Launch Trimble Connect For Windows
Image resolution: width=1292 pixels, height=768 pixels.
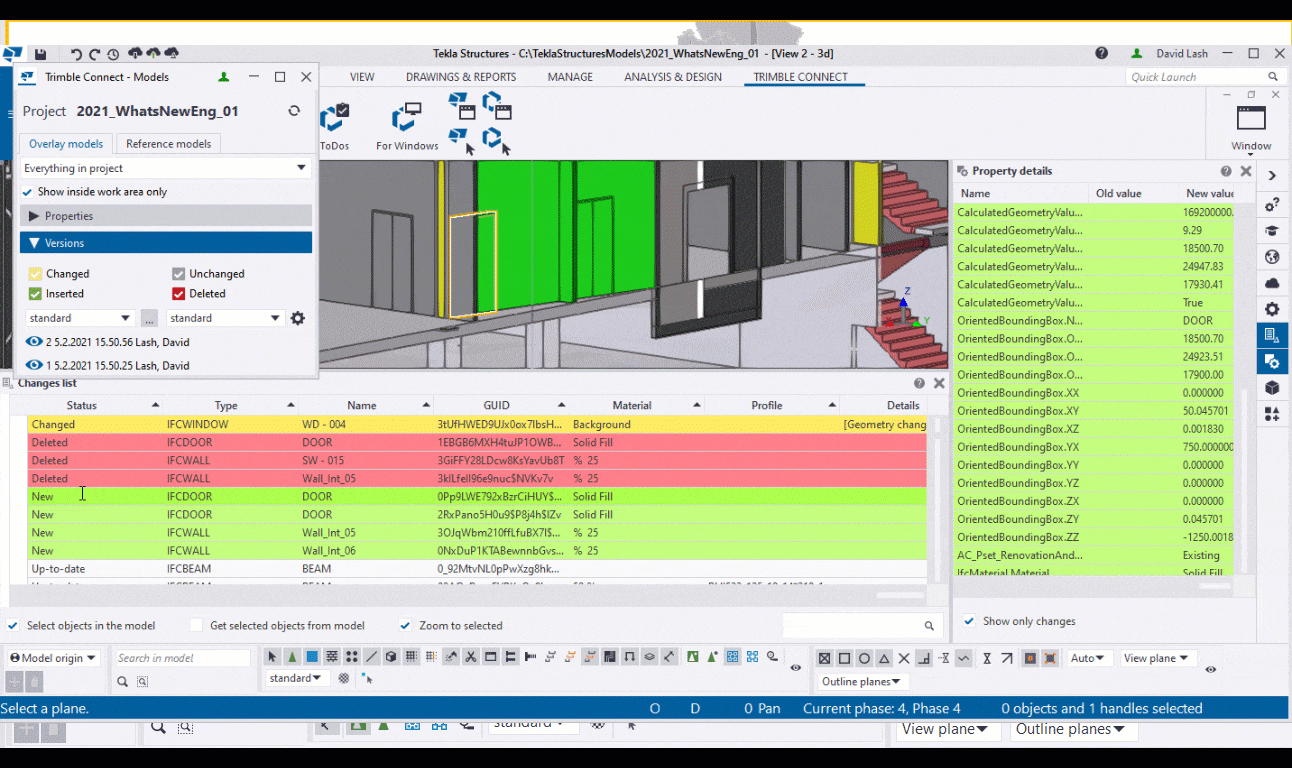point(407,125)
